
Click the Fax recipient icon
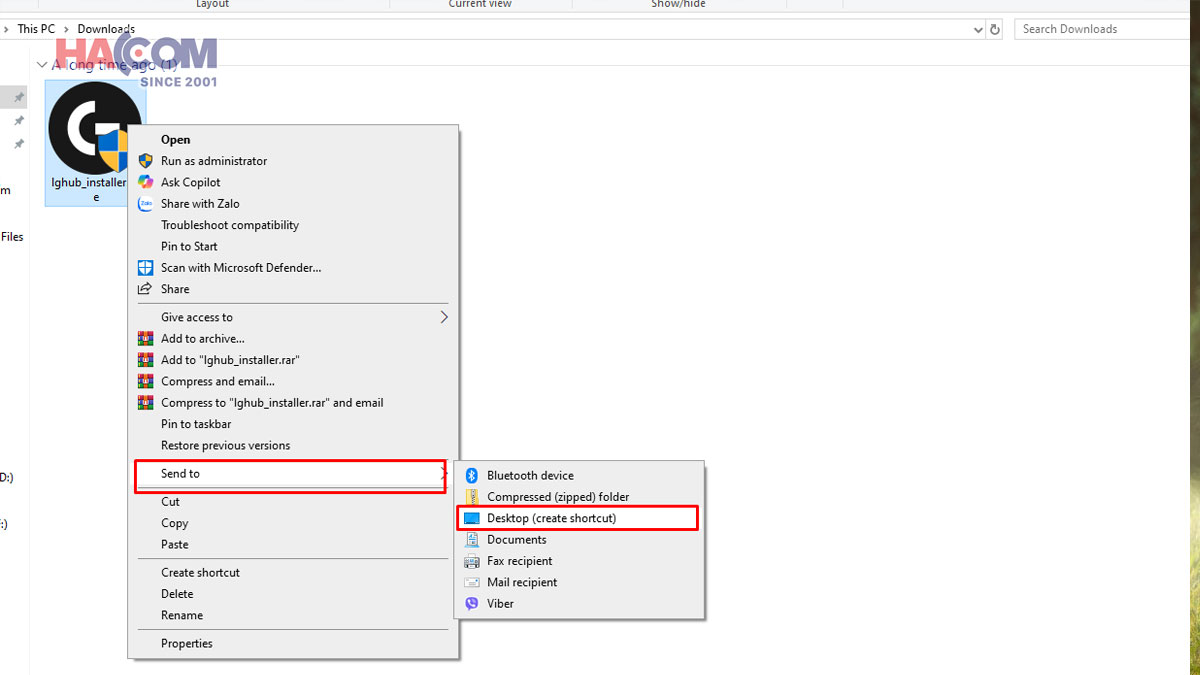470,560
